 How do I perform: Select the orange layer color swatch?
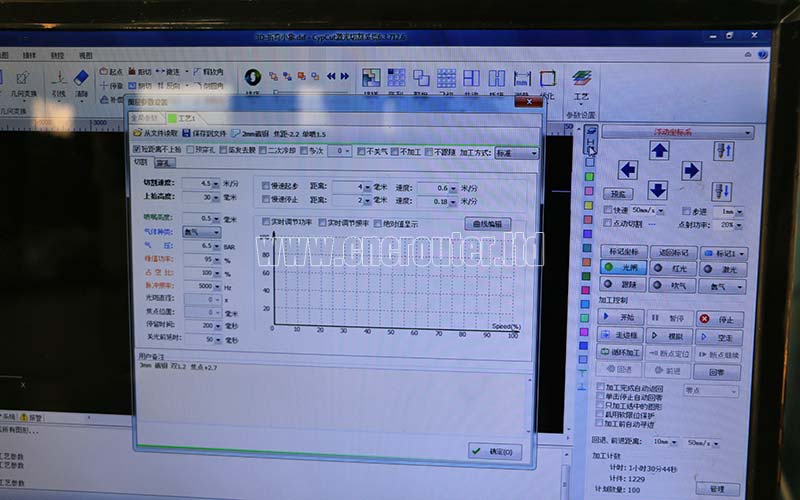pyautogui.click(x=587, y=262)
